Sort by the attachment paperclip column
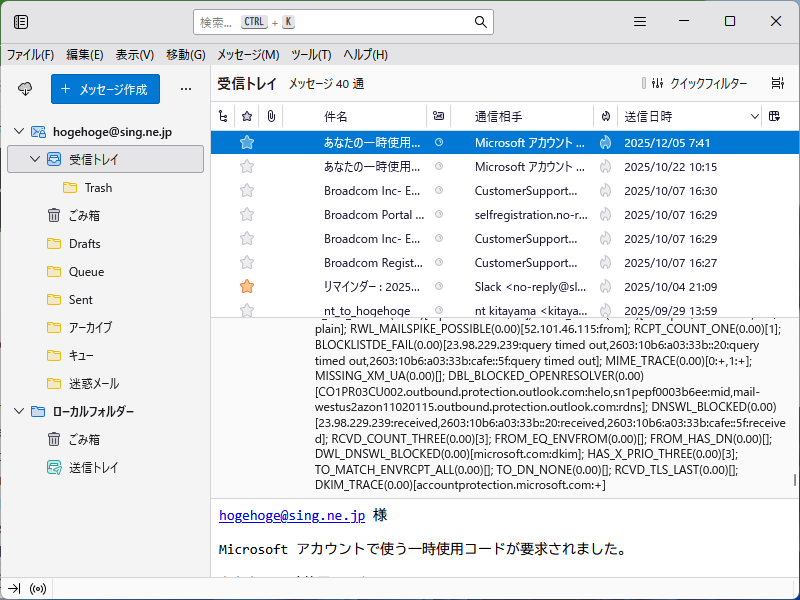This screenshot has height=600, width=800. (271, 116)
